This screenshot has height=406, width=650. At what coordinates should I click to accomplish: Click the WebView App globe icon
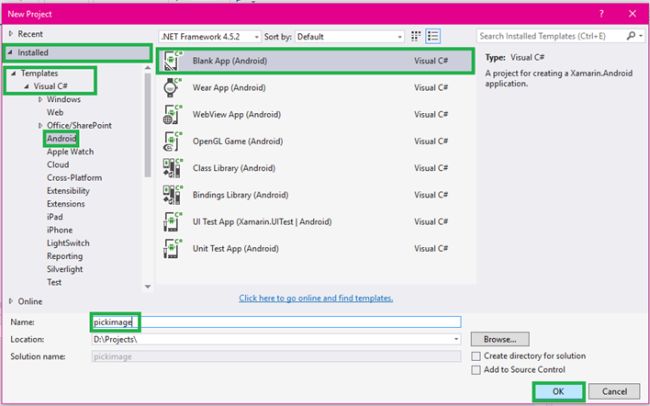coord(173,114)
